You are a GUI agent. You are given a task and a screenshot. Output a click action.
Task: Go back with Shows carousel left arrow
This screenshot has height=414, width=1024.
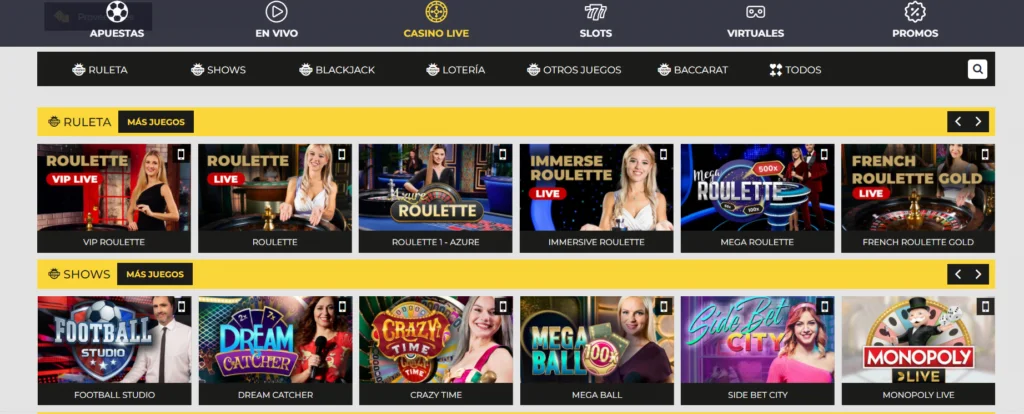[x=957, y=274]
